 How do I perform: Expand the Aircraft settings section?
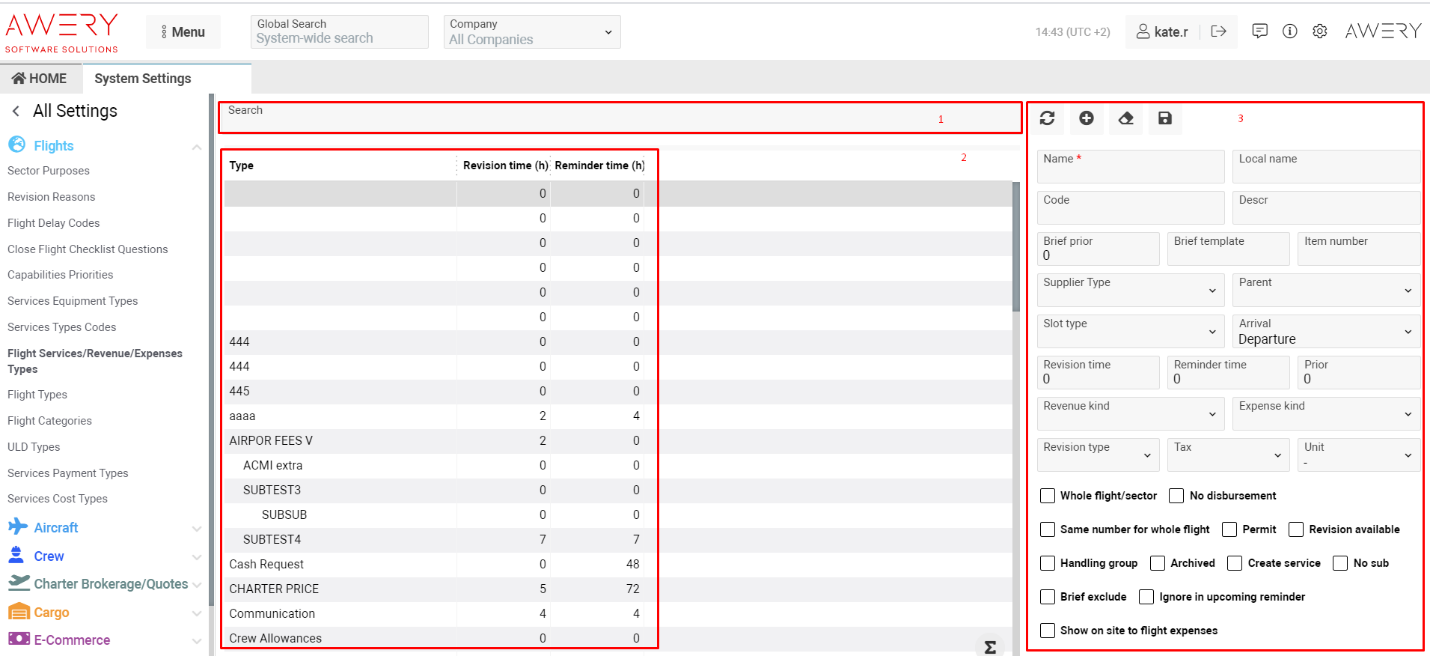click(56, 528)
